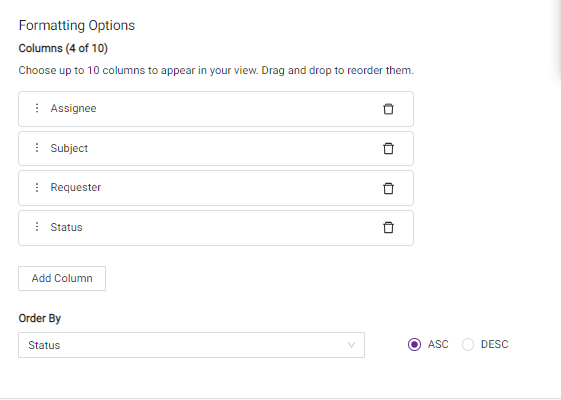Click the Status column name in list
The height and width of the screenshot is (400, 561).
point(66,227)
